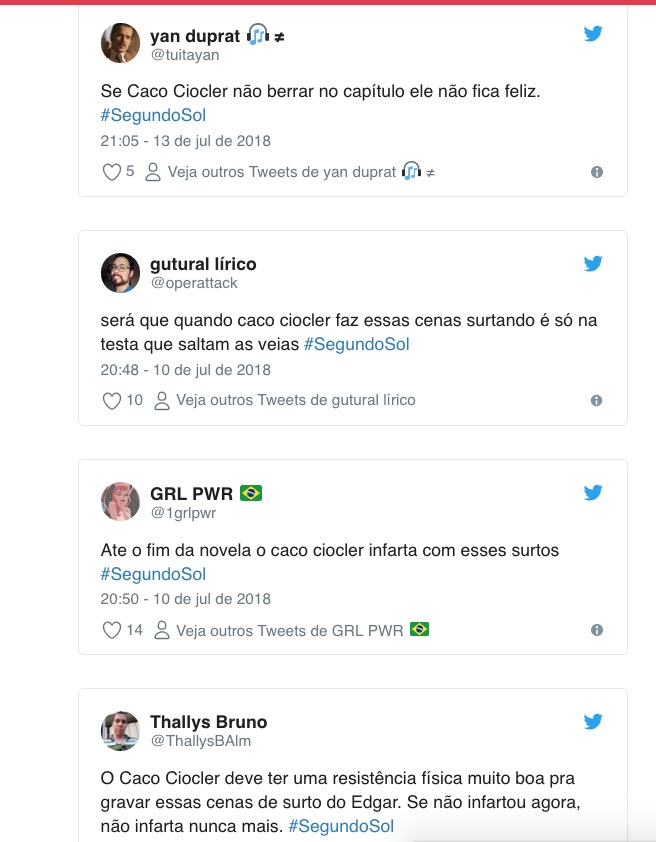Click Thallys Bruno's profile photo
656x842 pixels.
tap(120, 731)
